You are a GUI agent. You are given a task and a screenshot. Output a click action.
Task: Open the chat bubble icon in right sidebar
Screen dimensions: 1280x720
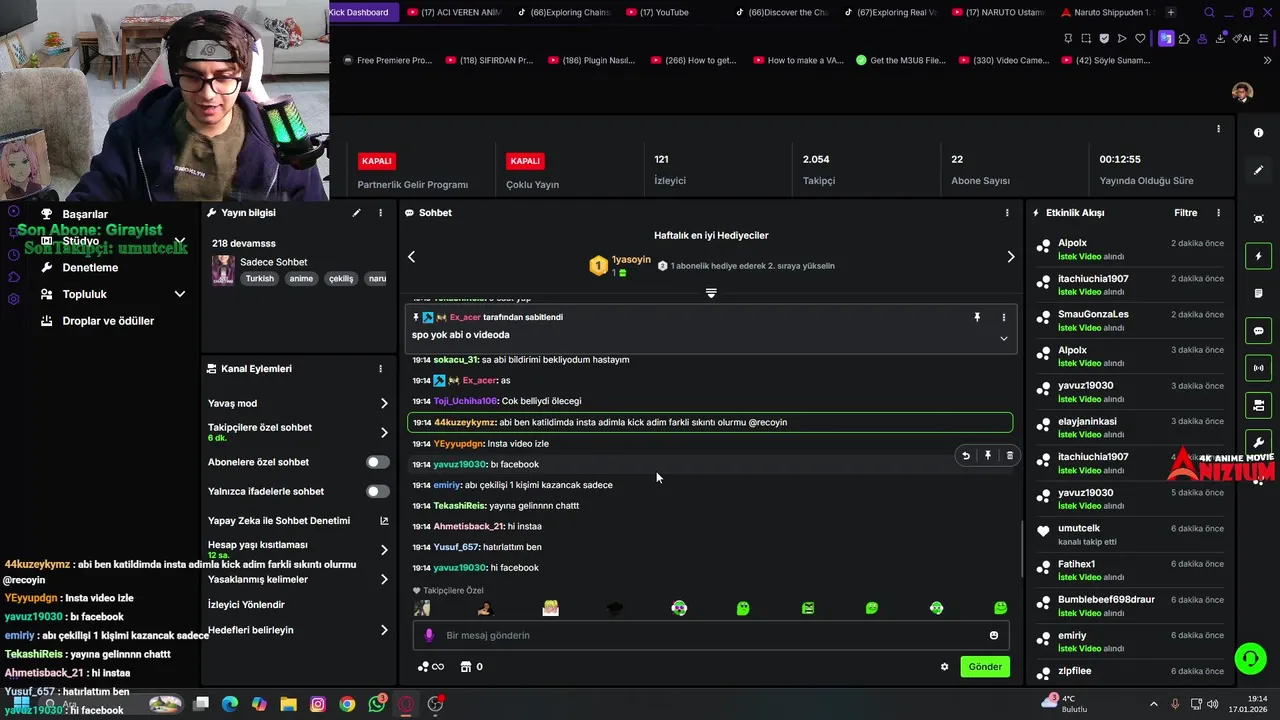[x=1258, y=331]
